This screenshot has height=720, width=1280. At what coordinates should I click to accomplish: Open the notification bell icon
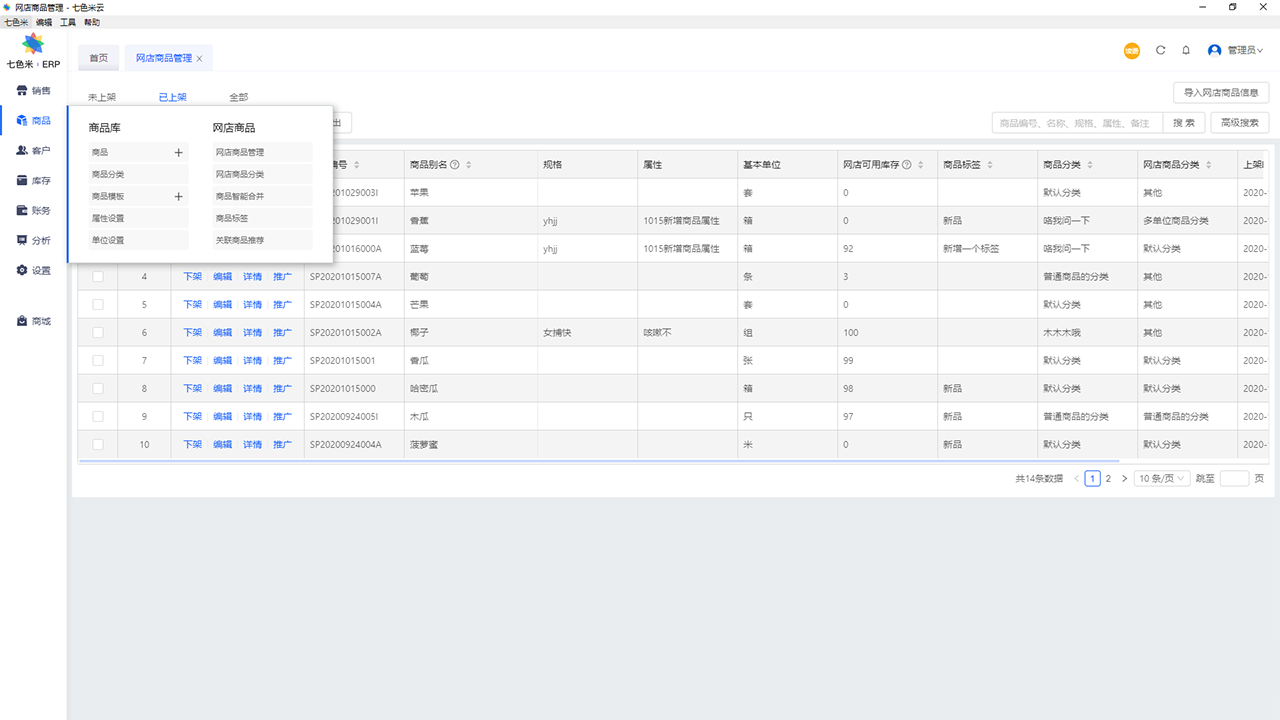[x=1185, y=49]
